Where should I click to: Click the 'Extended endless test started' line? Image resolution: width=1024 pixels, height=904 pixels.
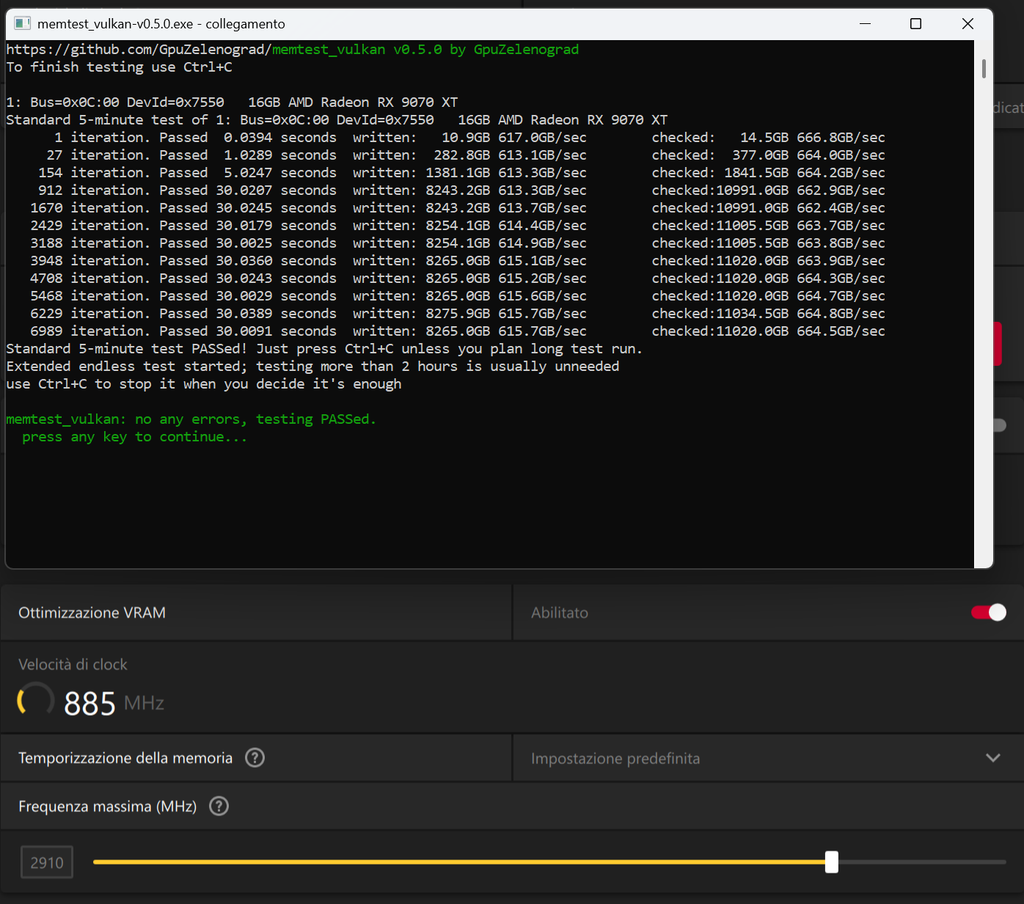tap(313, 366)
